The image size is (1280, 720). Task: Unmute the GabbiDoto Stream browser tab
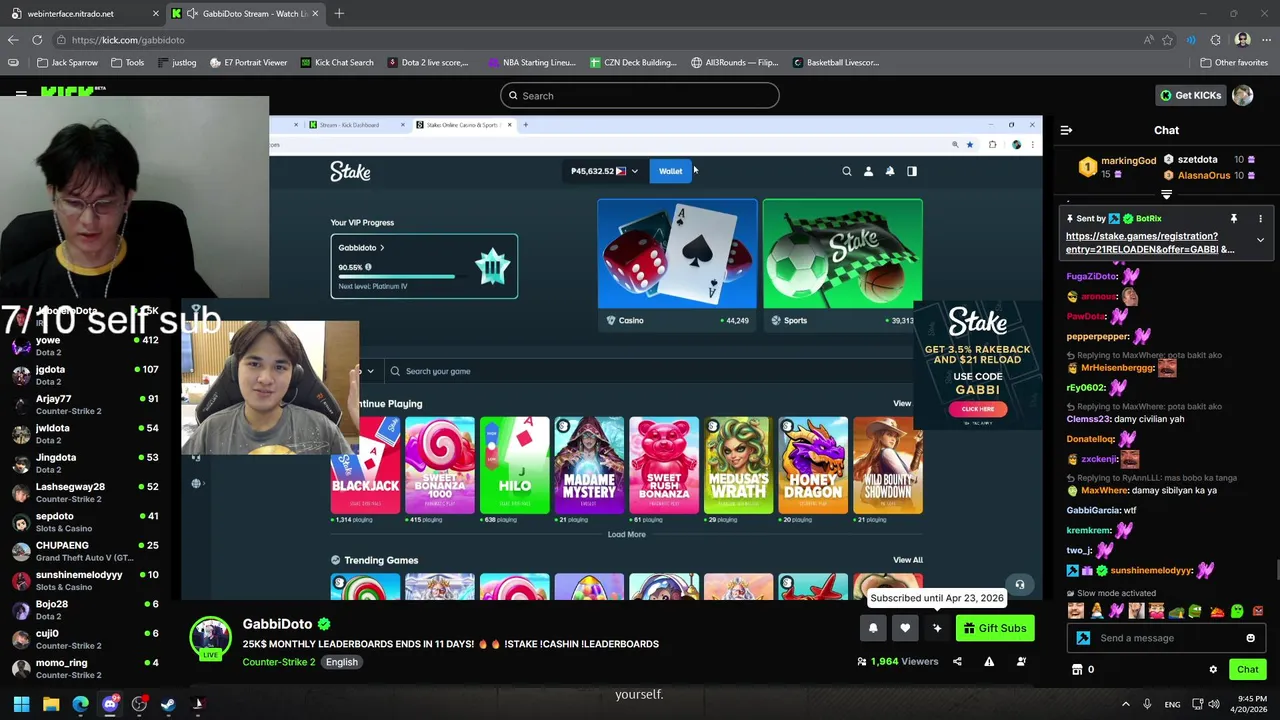tap(192, 14)
